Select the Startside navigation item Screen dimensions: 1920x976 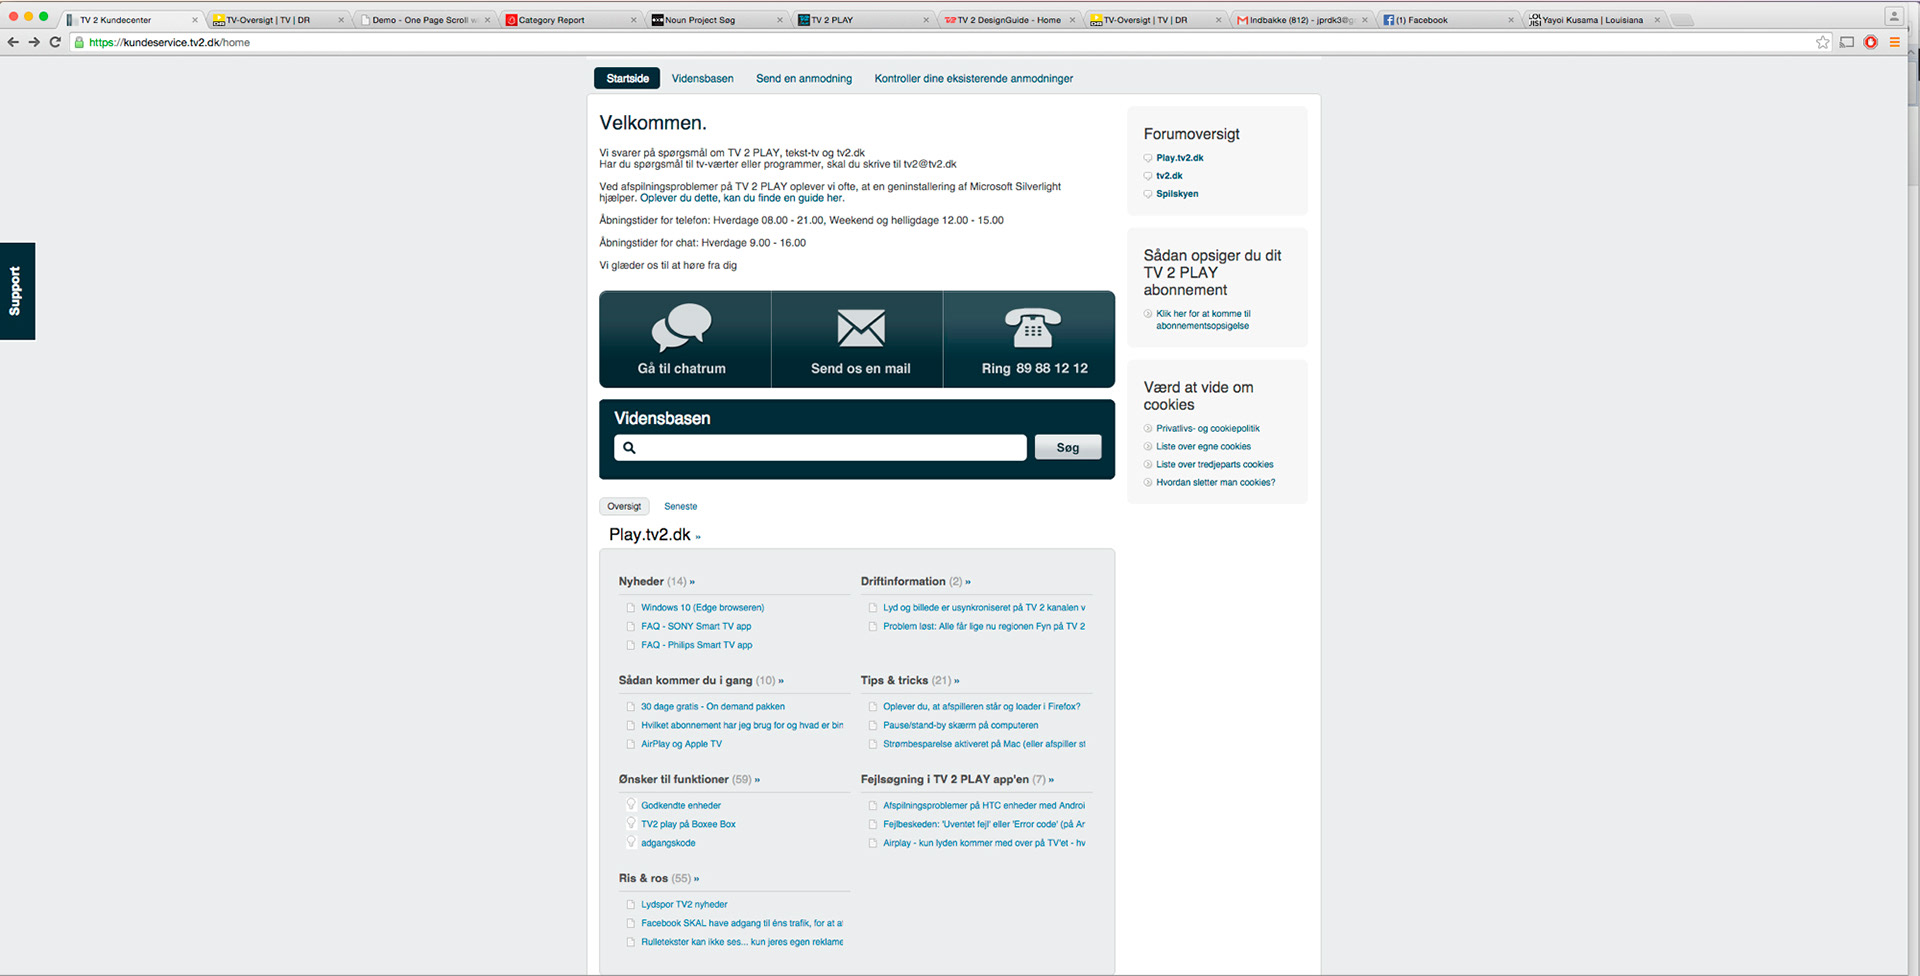coord(627,78)
